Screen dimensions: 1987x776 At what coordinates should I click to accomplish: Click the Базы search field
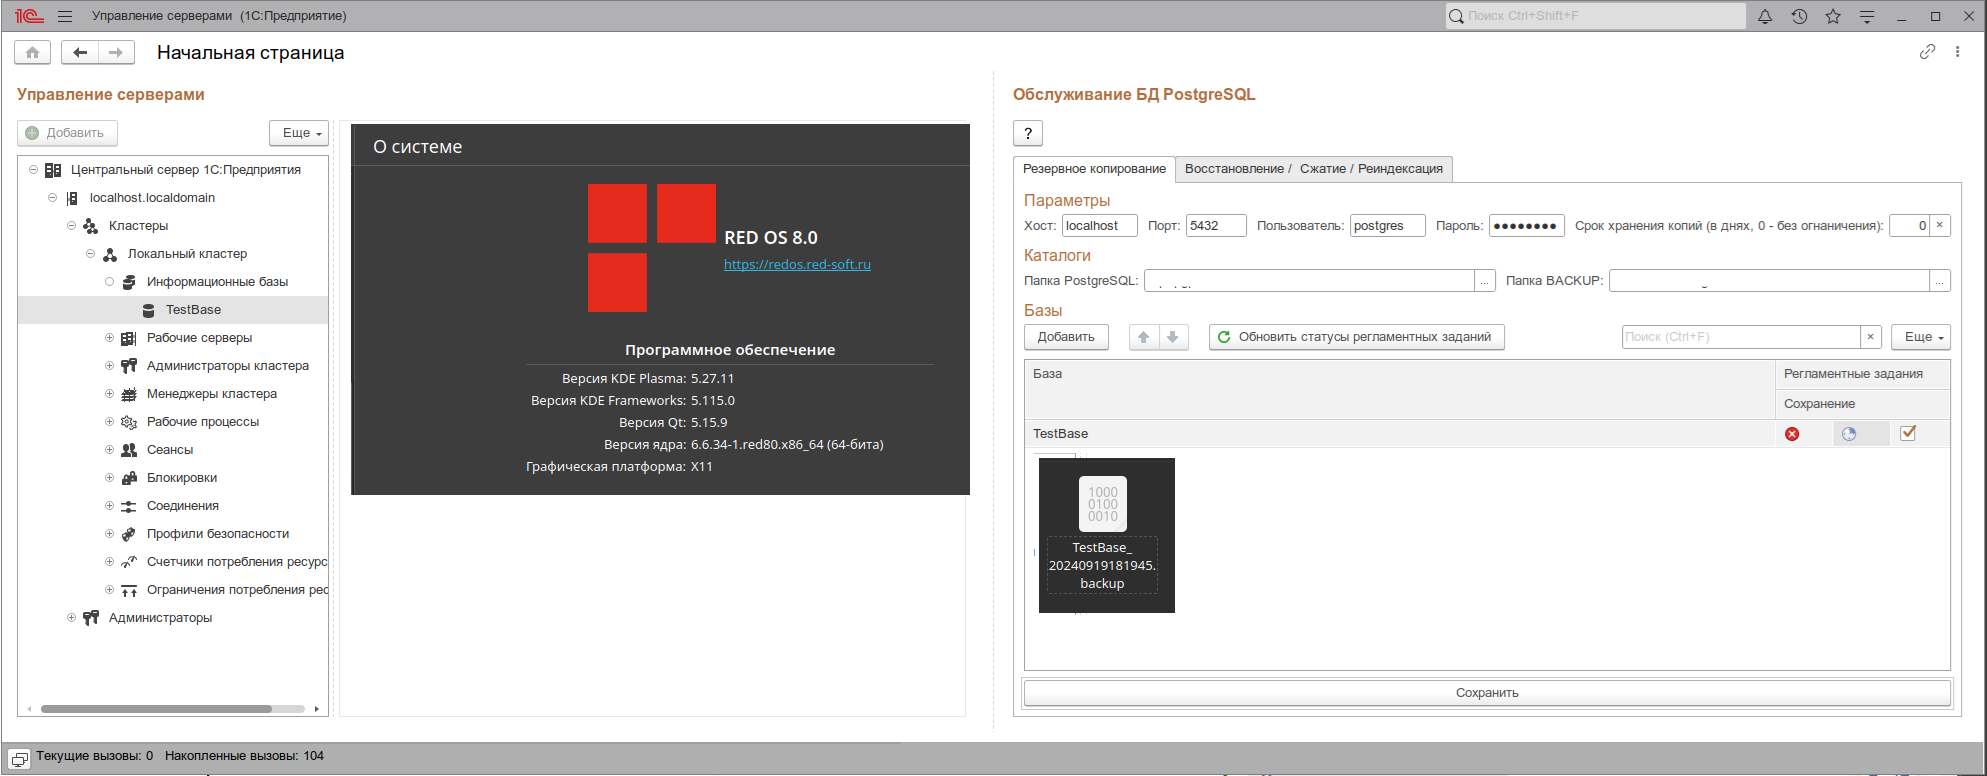pyautogui.click(x=1741, y=337)
